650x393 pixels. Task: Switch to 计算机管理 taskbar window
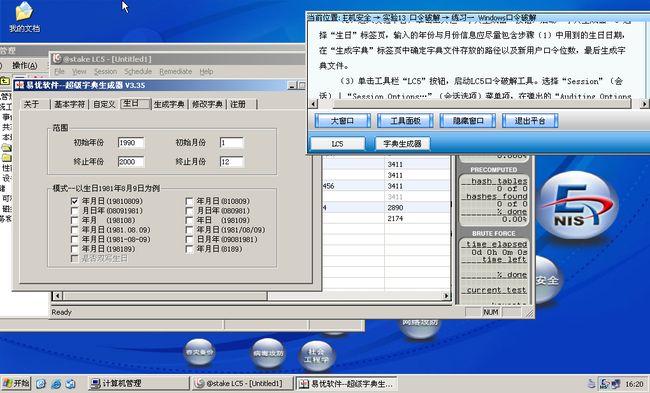[x=138, y=383]
